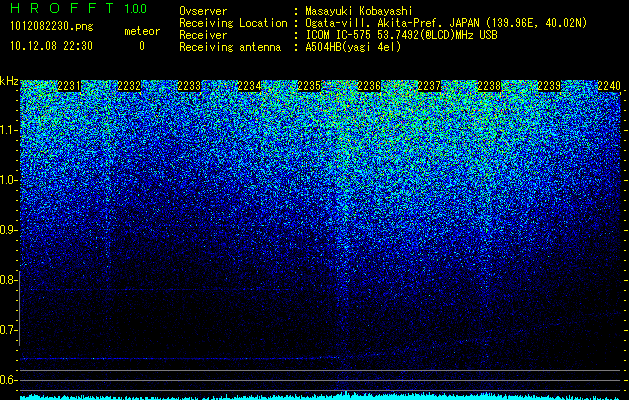629x400 pixels.
Task: Click the 2231 time marker
Action: click(69, 86)
